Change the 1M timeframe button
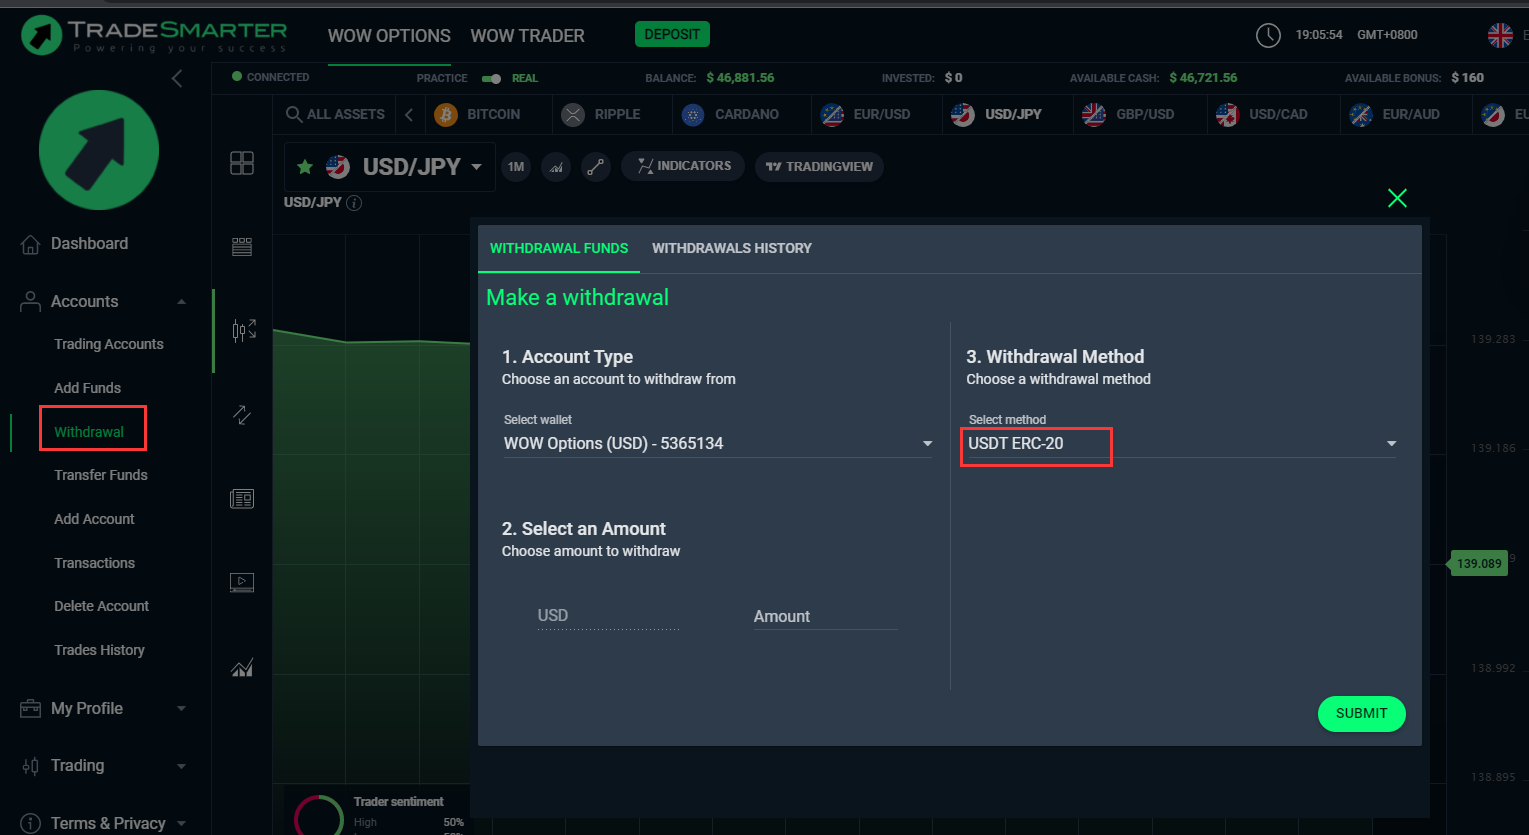The image size is (1529, 835). click(516, 167)
